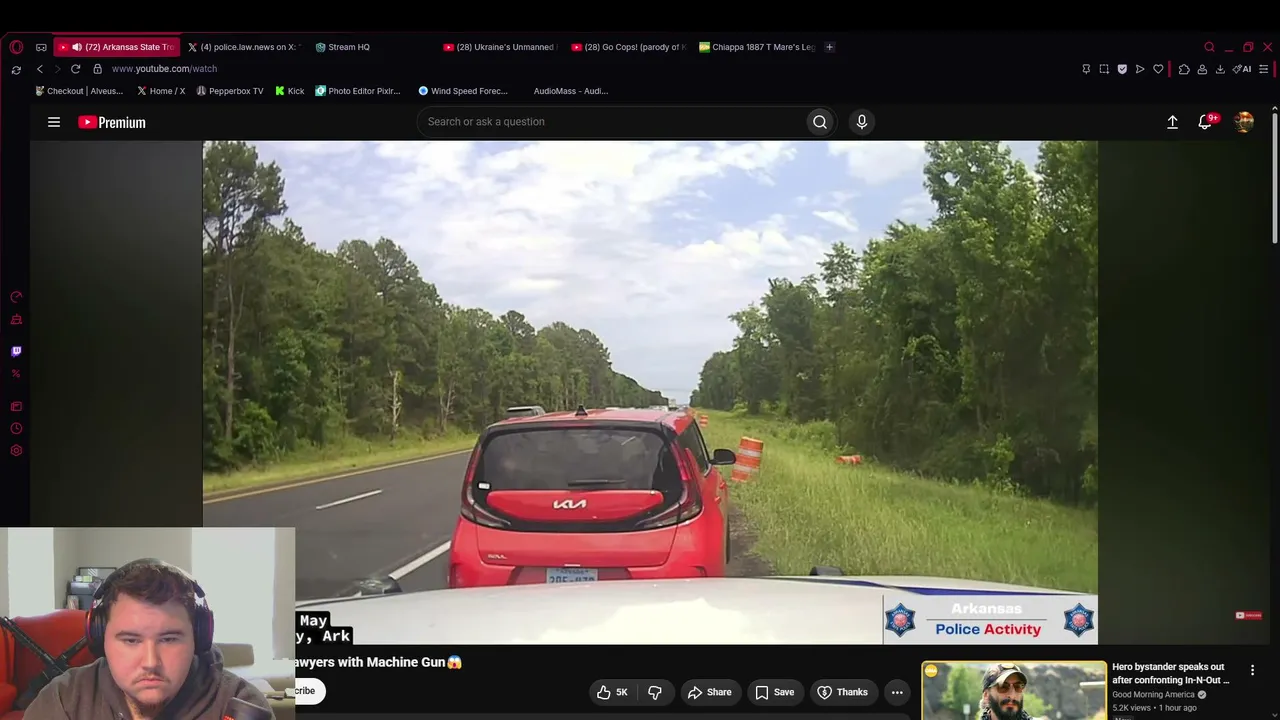The image size is (1280, 720).
Task: Open the AI assistant toolbar button
Action: coord(1242,69)
